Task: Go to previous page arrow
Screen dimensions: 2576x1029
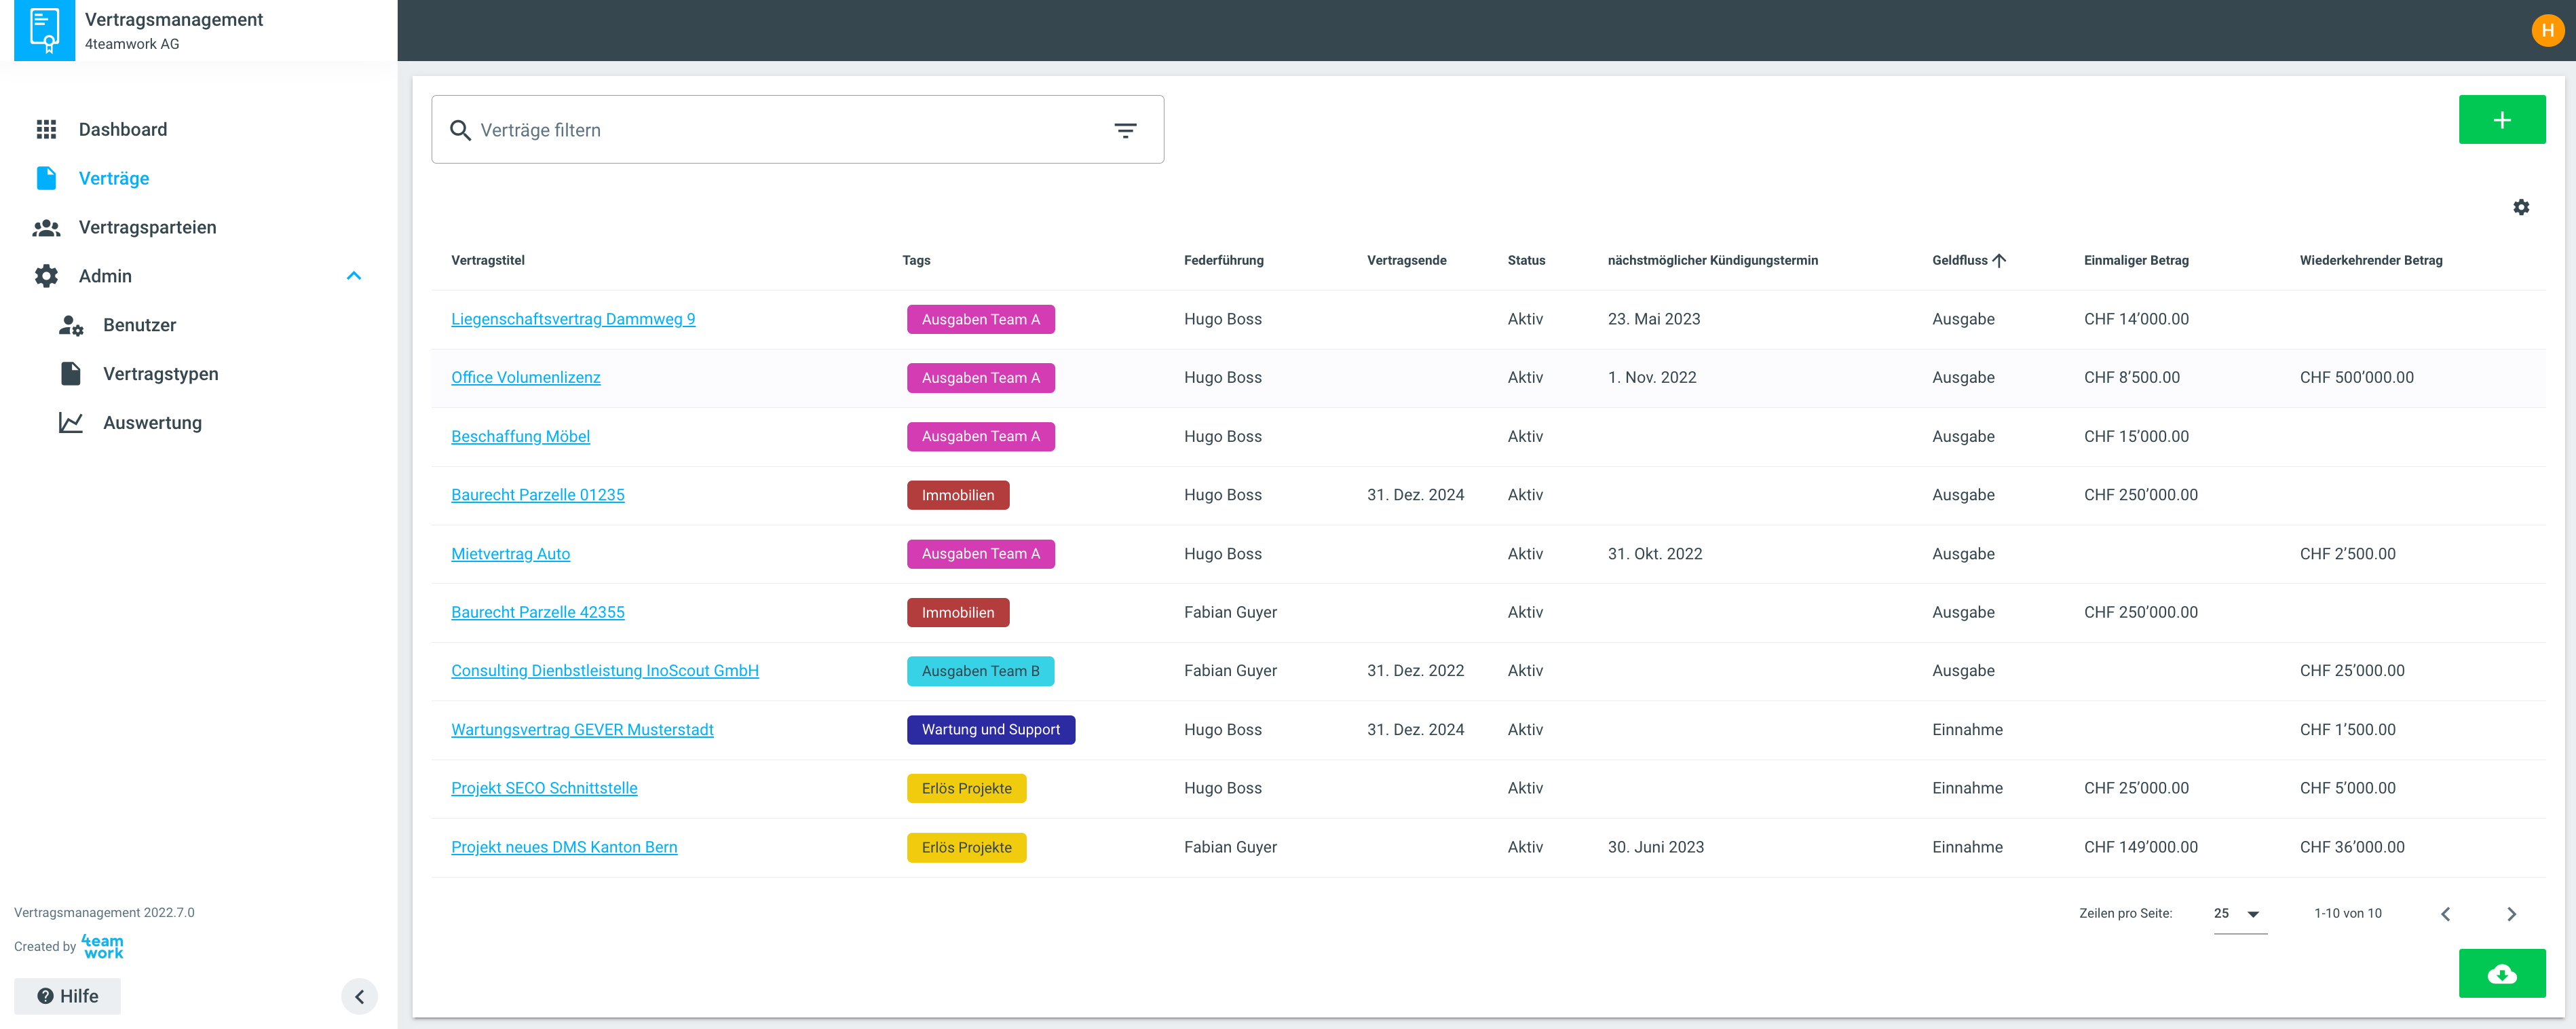Action: click(2445, 913)
